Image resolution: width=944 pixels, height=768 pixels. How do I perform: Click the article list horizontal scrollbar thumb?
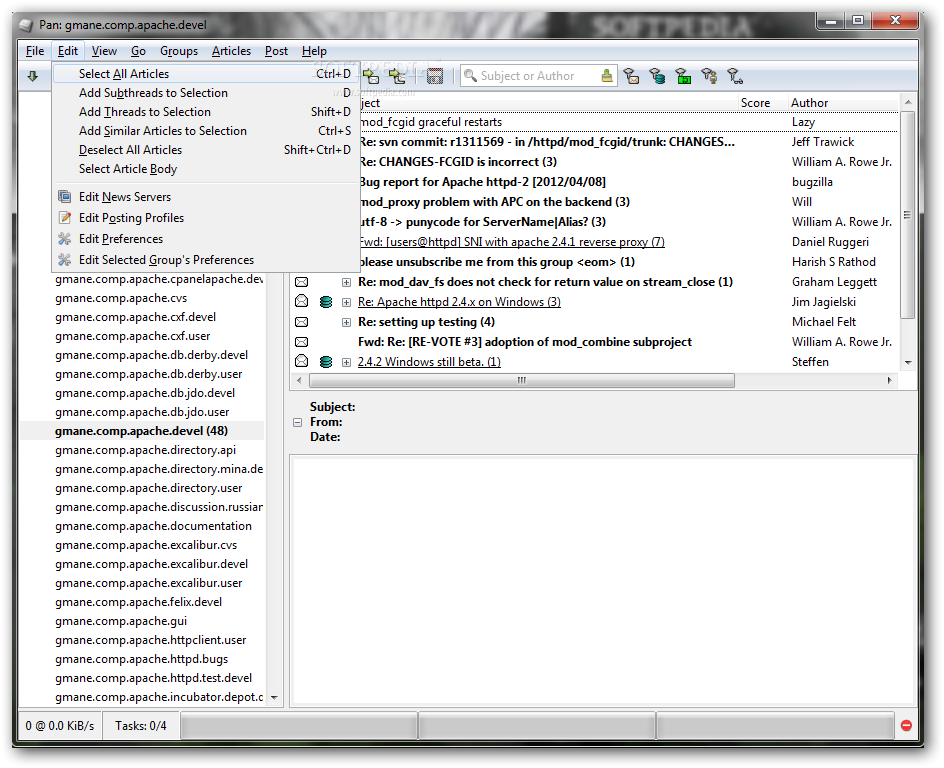click(x=521, y=380)
